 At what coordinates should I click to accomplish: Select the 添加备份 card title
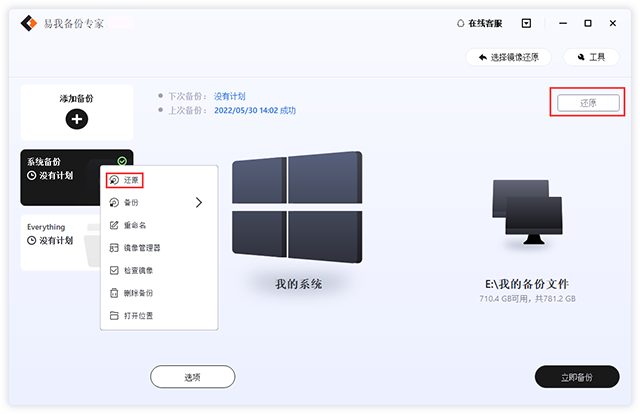pos(76,98)
